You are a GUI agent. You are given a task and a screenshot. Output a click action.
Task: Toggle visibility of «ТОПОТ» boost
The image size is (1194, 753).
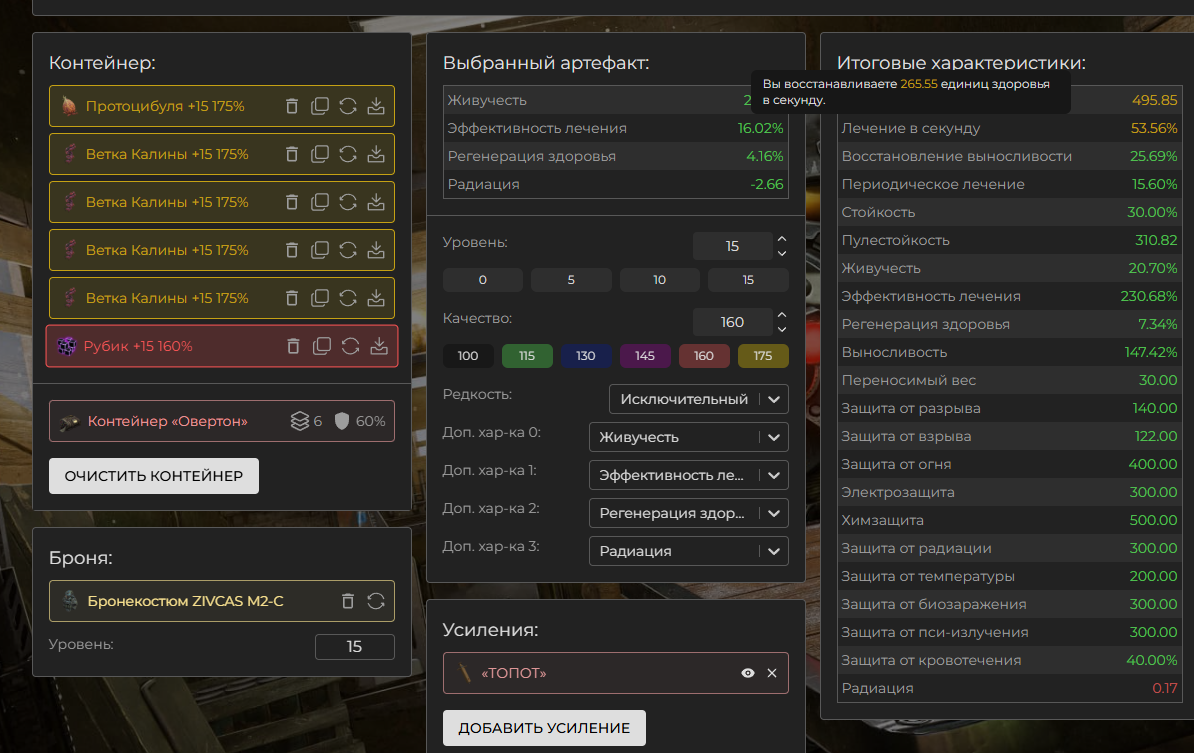pos(748,673)
